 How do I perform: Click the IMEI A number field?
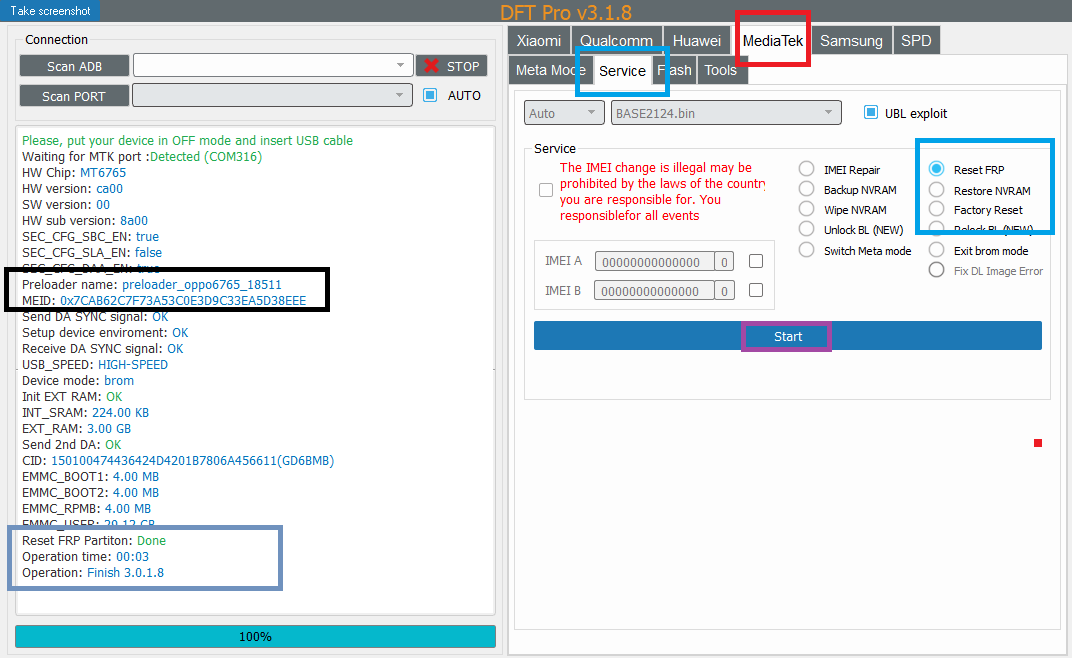pyautogui.click(x=654, y=261)
